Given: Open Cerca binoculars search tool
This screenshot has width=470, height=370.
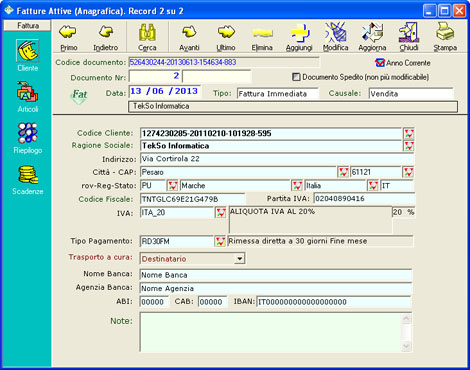Looking at the screenshot, I should pyautogui.click(x=147, y=37).
